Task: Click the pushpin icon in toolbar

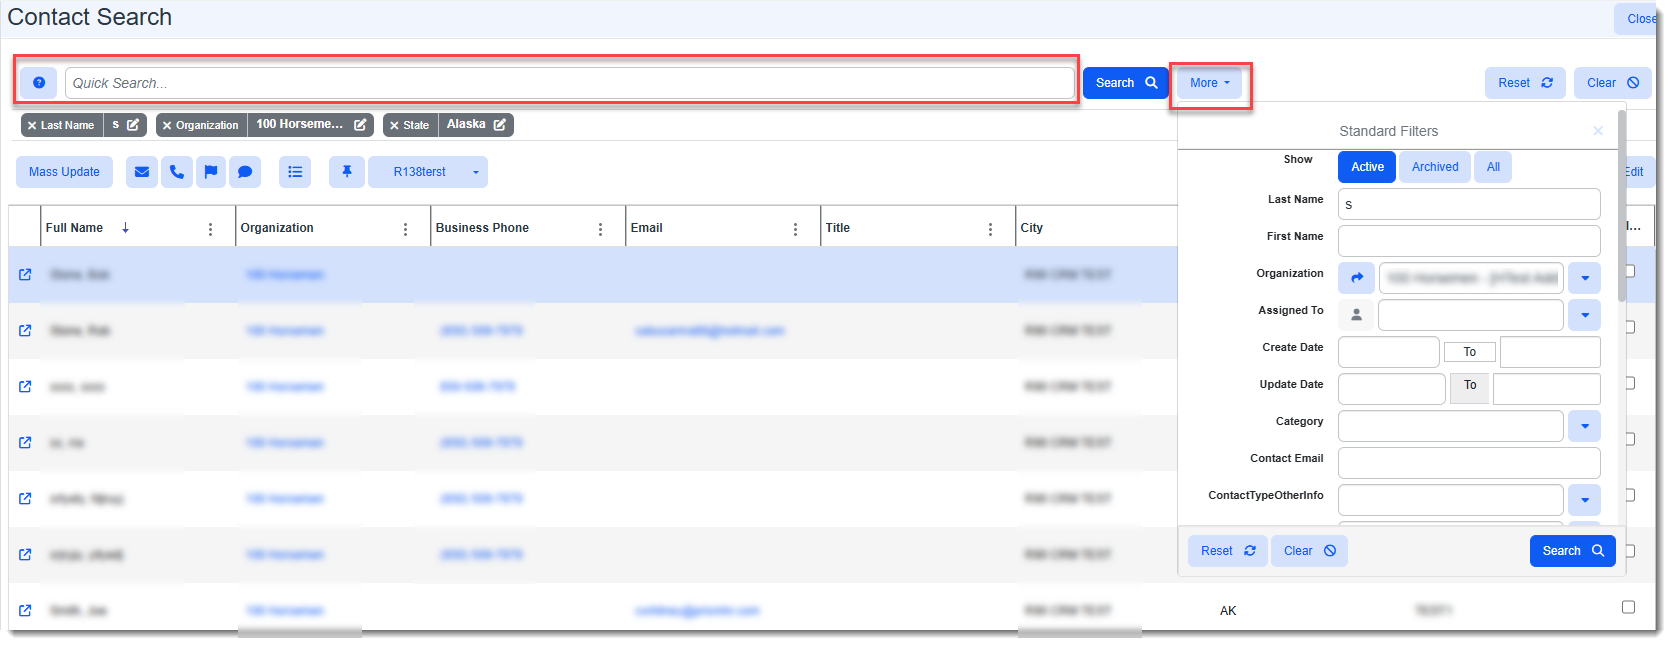Action: (x=347, y=172)
